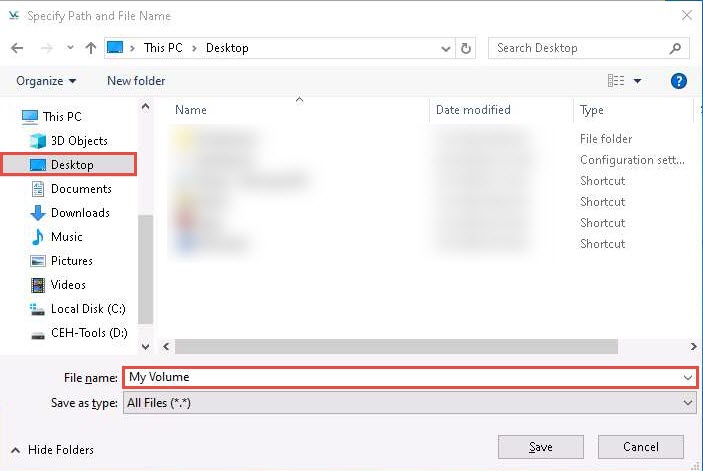This screenshot has width=703, height=471.
Task: Click the search magnifier icon
Action: click(677, 48)
